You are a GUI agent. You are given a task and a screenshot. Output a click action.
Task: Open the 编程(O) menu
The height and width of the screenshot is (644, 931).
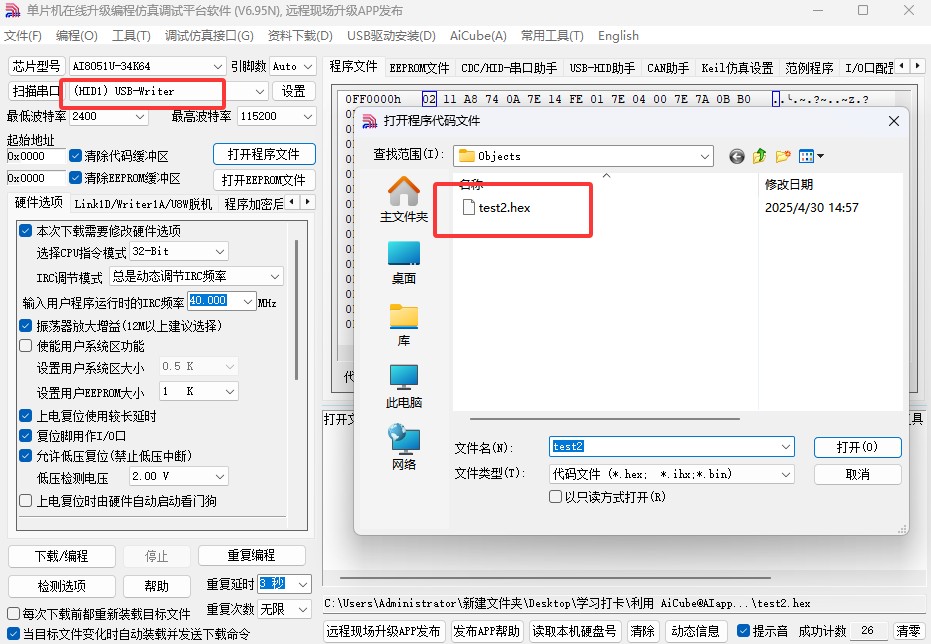(x=77, y=36)
